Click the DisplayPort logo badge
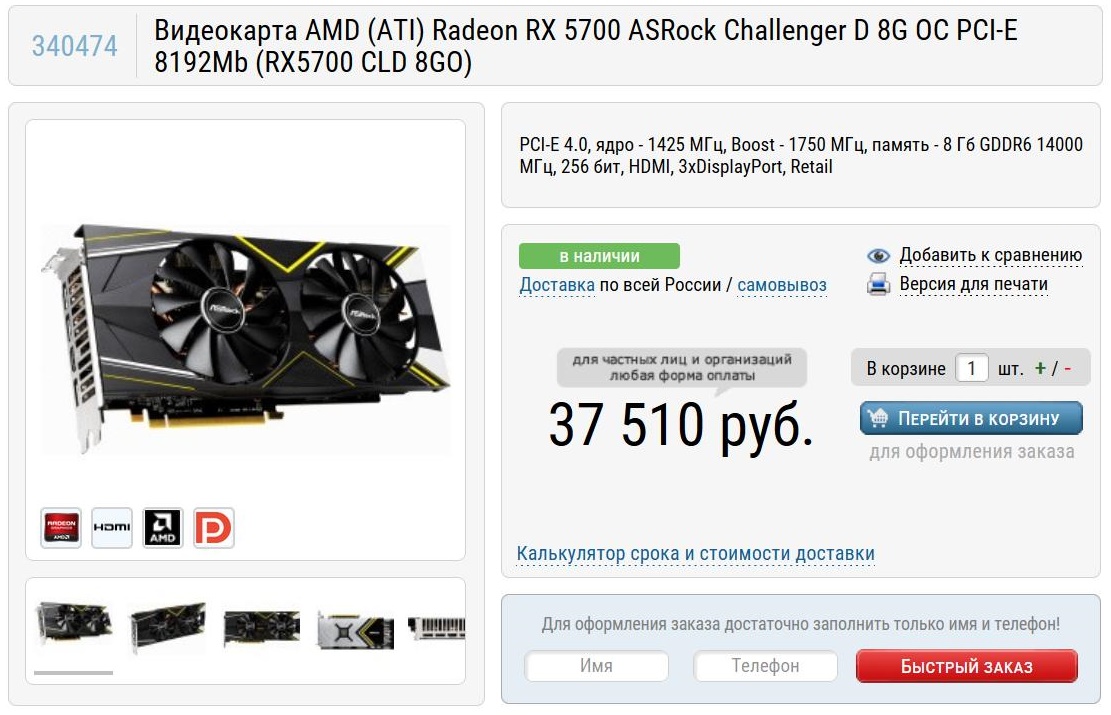The image size is (1111, 715). pyautogui.click(x=214, y=528)
